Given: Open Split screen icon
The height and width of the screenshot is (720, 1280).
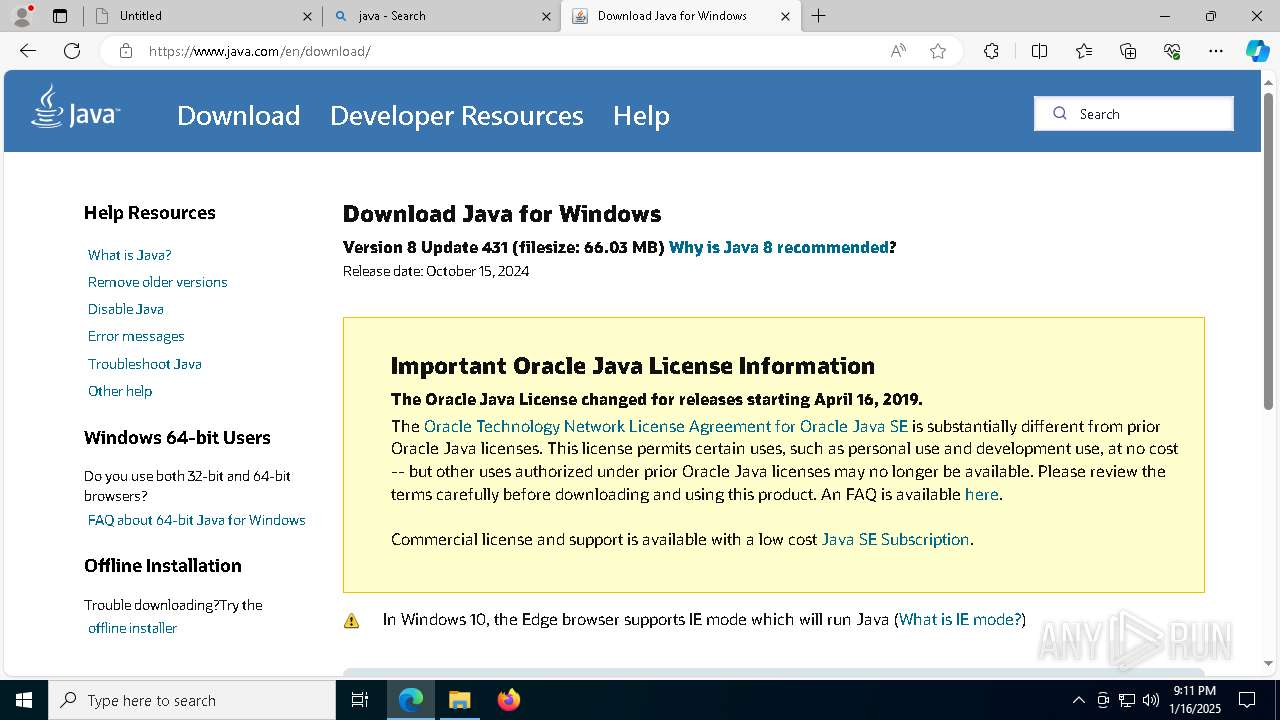Looking at the screenshot, I should (x=1039, y=51).
